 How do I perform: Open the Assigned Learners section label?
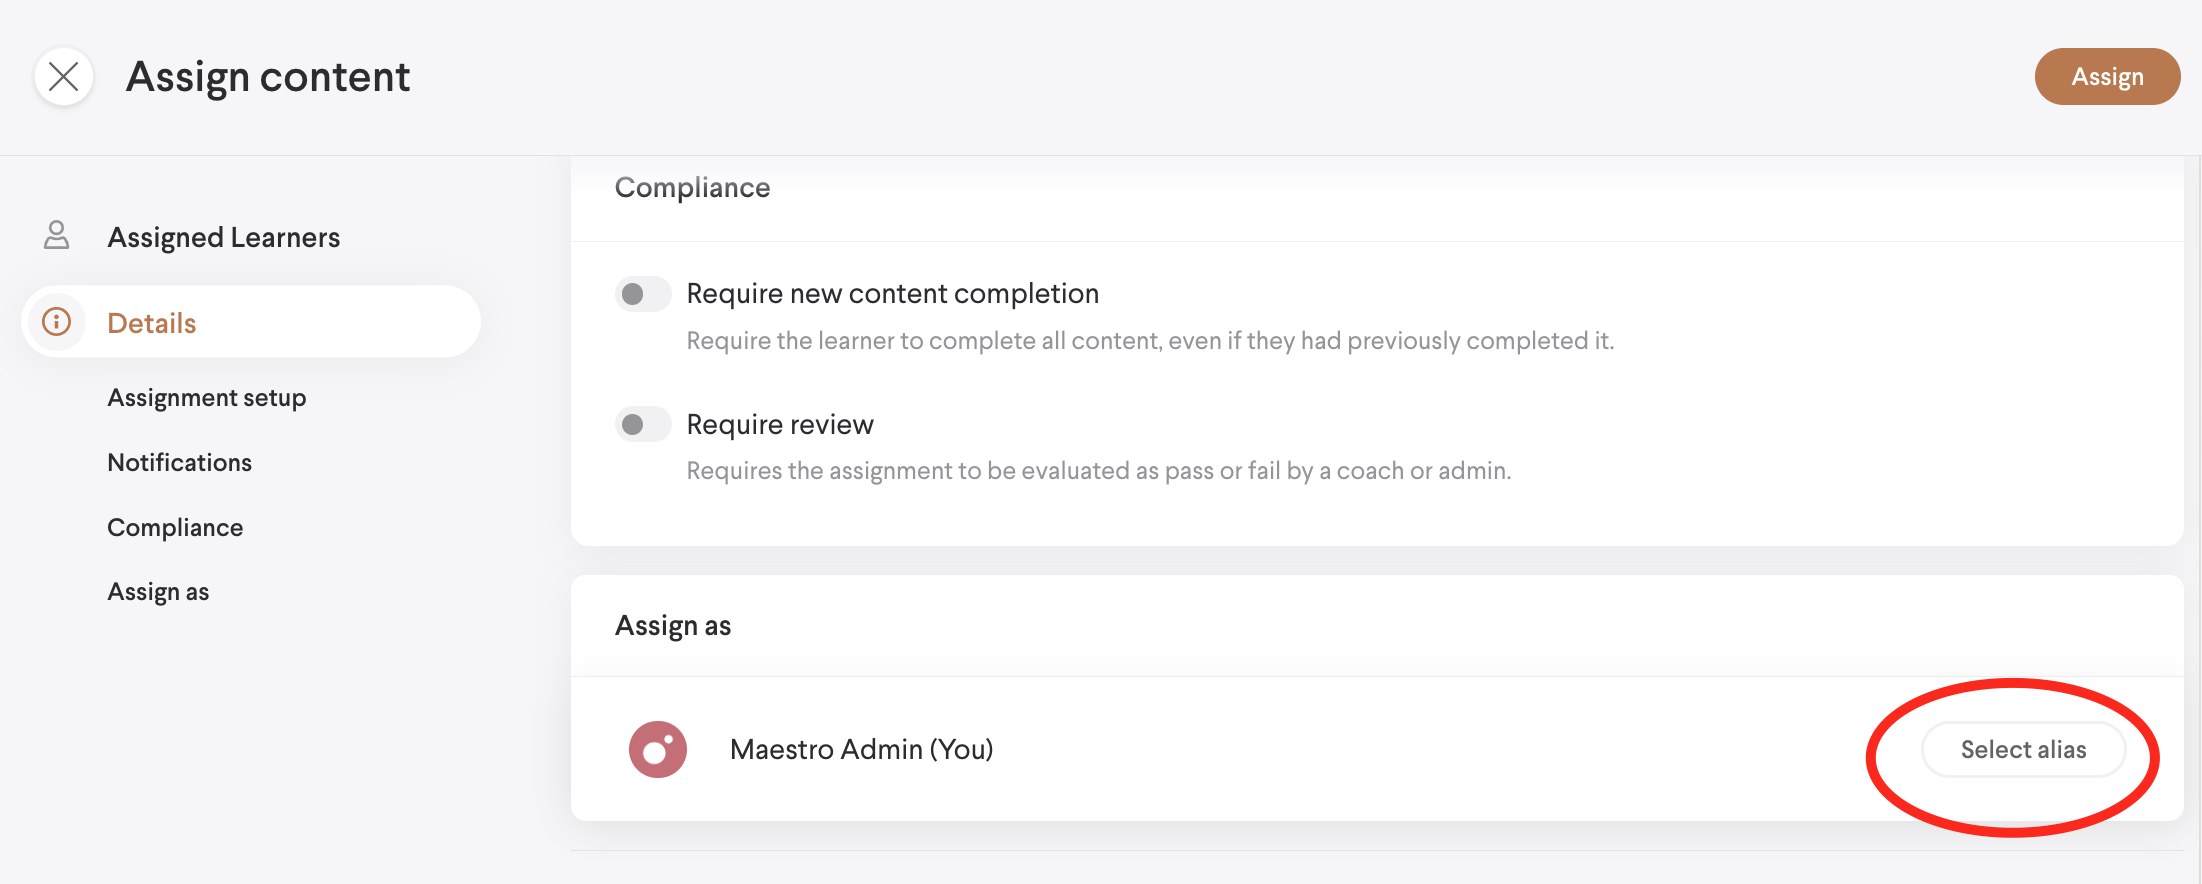point(224,237)
